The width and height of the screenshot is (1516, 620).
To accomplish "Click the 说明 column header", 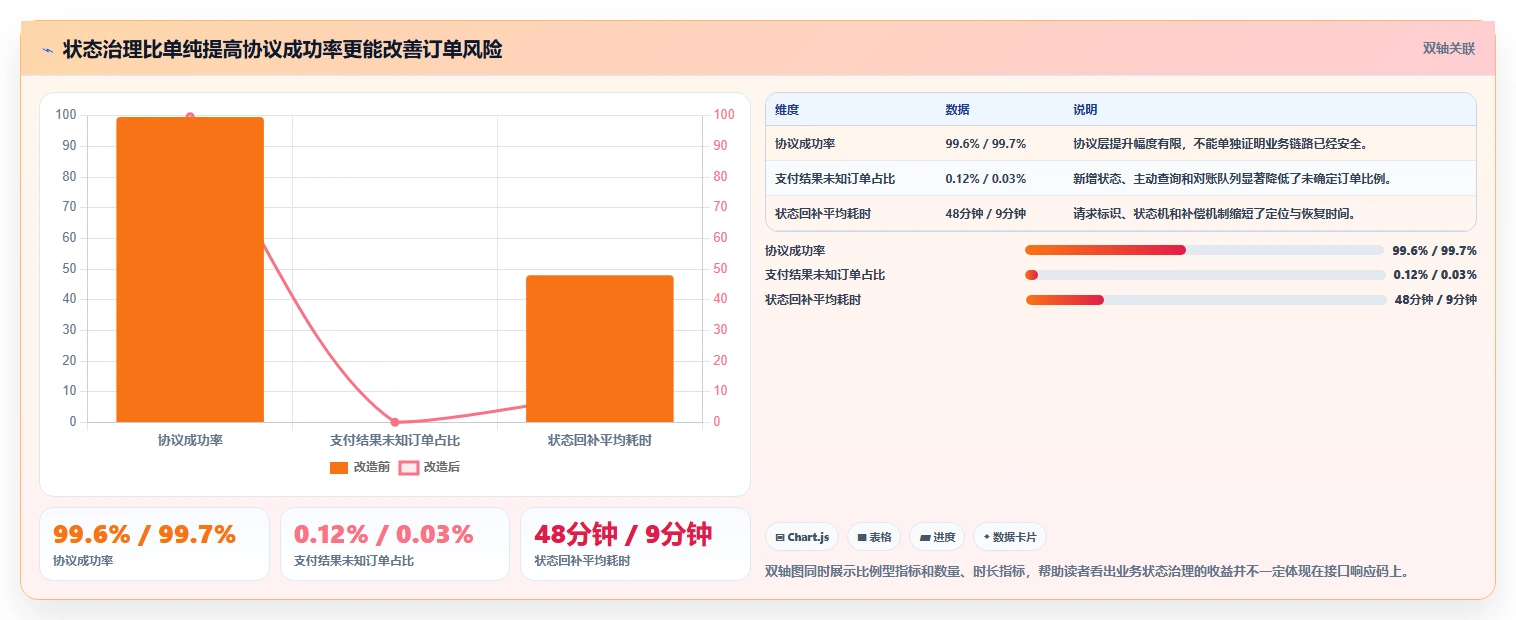I will [x=1085, y=110].
